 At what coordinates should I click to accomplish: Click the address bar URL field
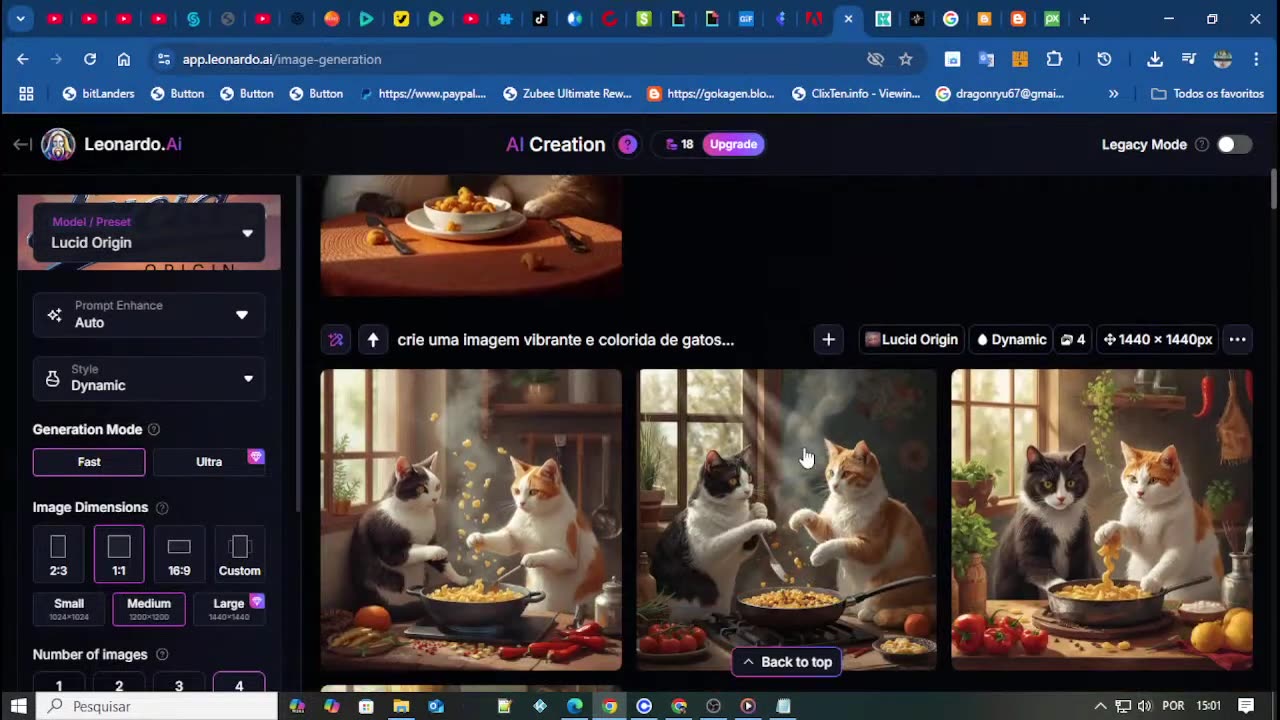pyautogui.click(x=510, y=59)
